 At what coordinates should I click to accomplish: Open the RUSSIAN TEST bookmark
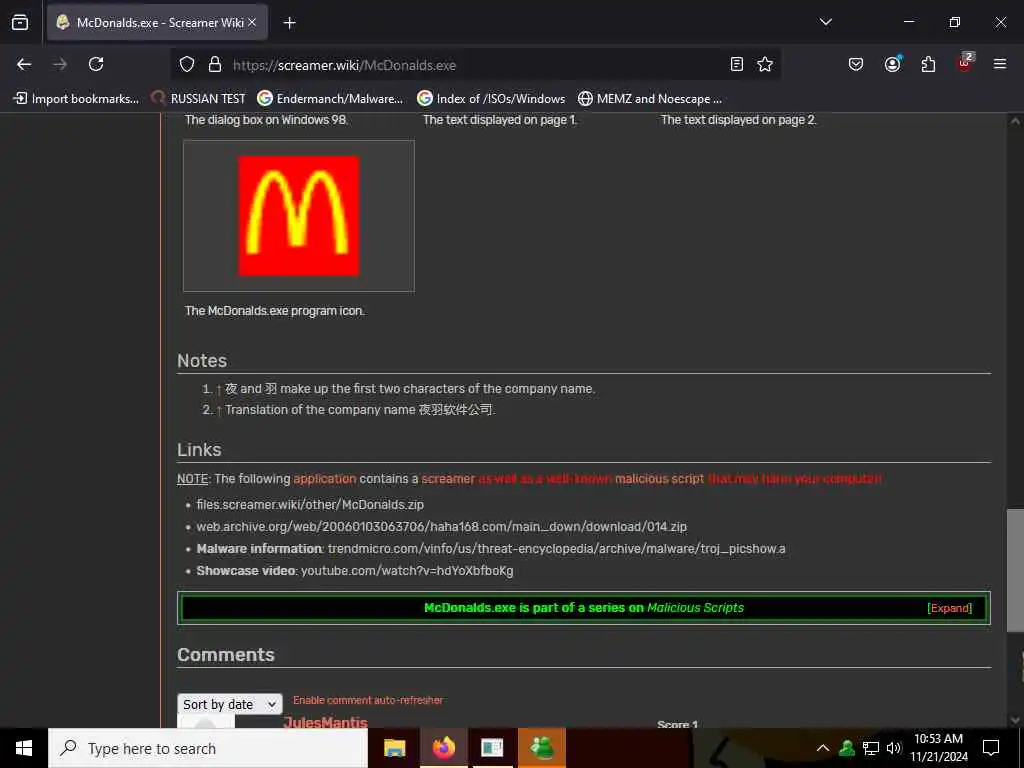(199, 99)
